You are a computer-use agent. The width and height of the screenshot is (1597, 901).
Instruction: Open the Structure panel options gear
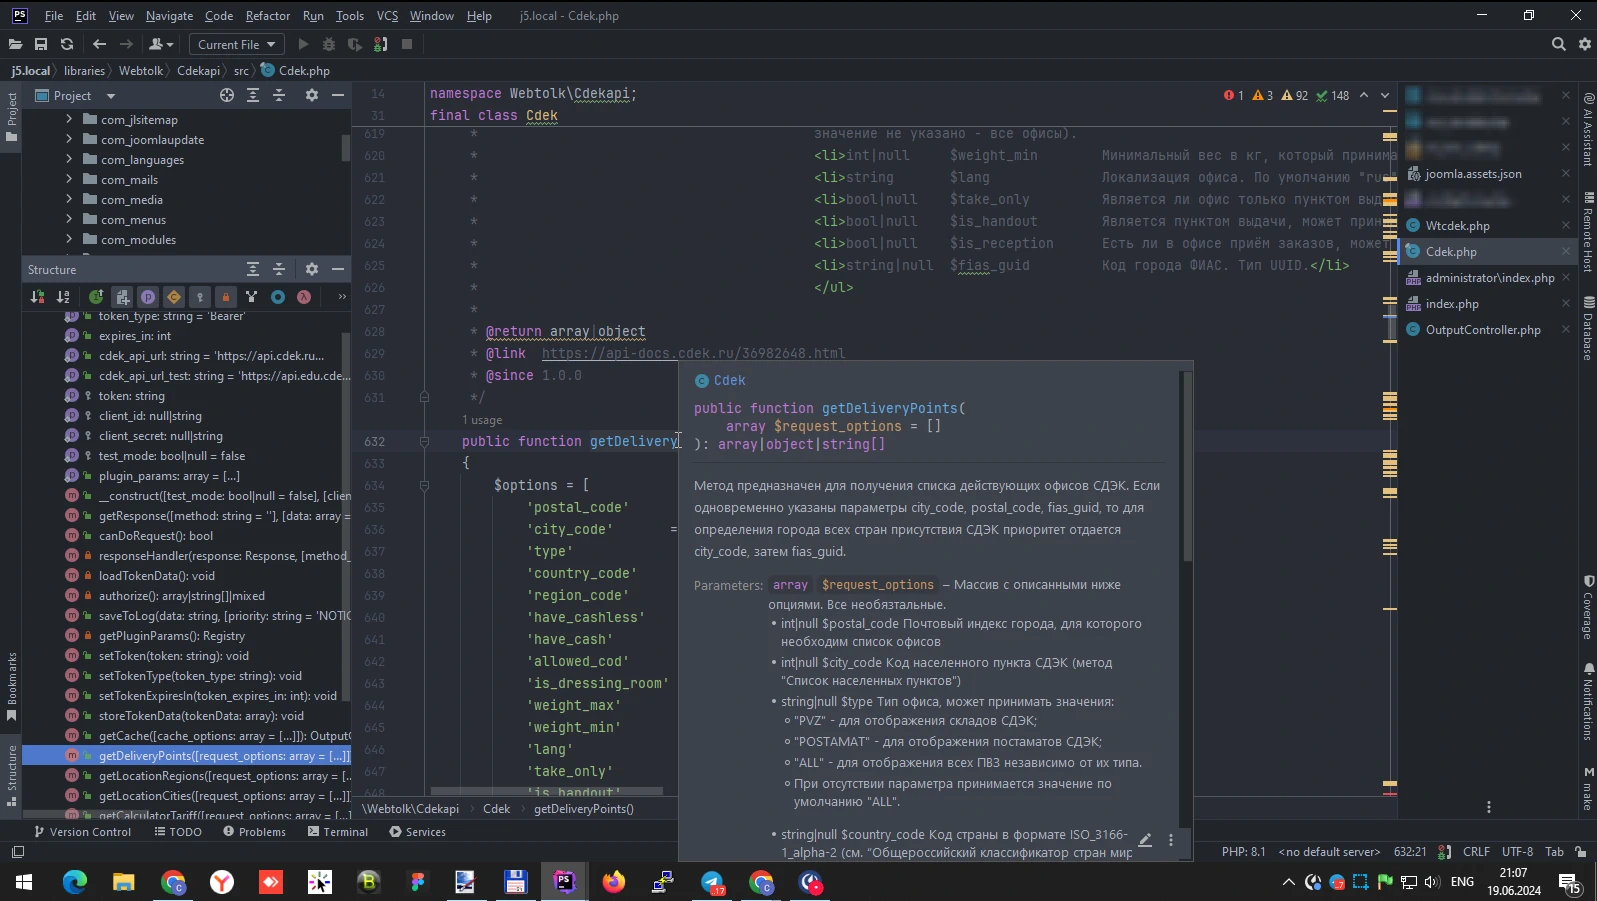point(312,269)
